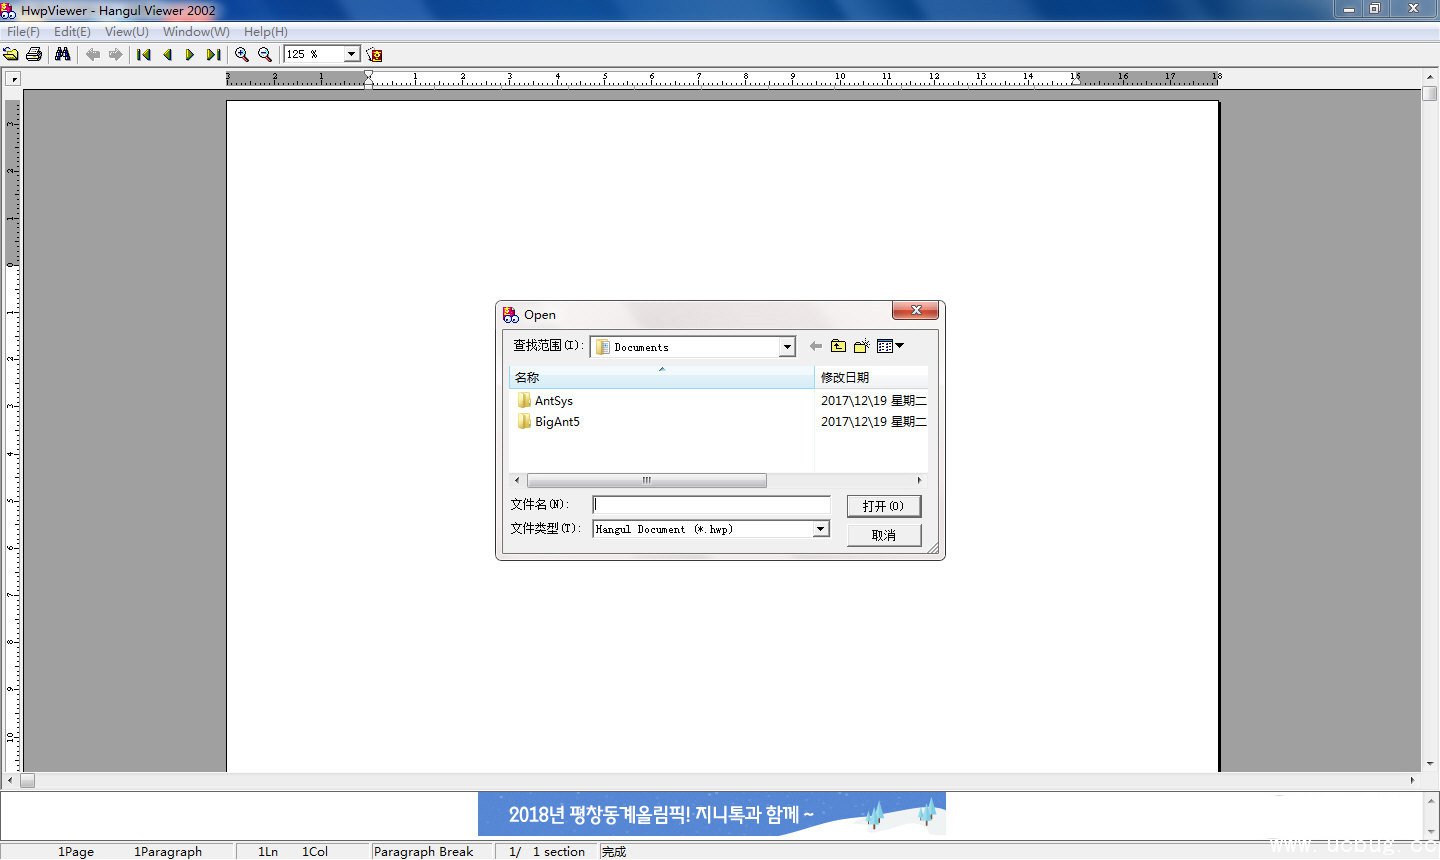Click the Zoom In magnifier icon

[242, 54]
